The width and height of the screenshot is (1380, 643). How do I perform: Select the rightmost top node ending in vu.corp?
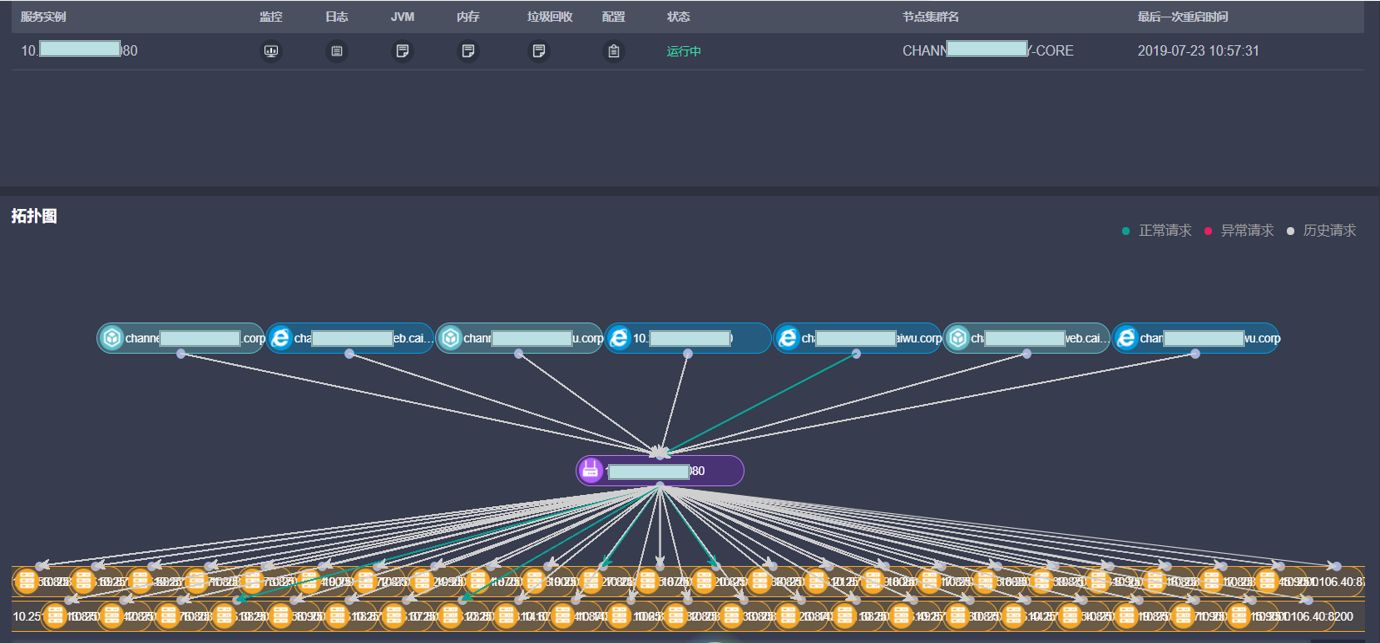(x=1197, y=338)
